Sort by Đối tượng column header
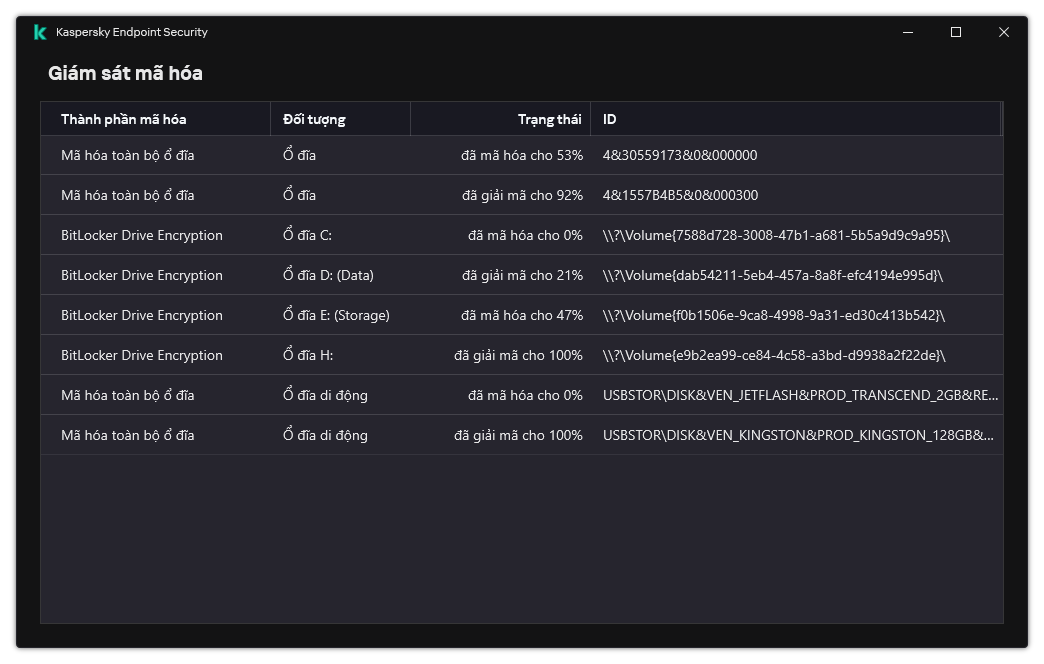1044x664 pixels. click(314, 119)
